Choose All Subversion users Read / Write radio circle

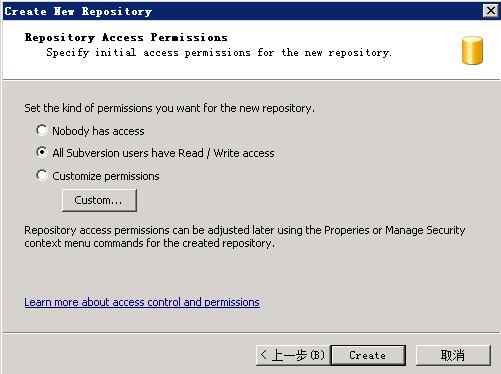pos(42,152)
